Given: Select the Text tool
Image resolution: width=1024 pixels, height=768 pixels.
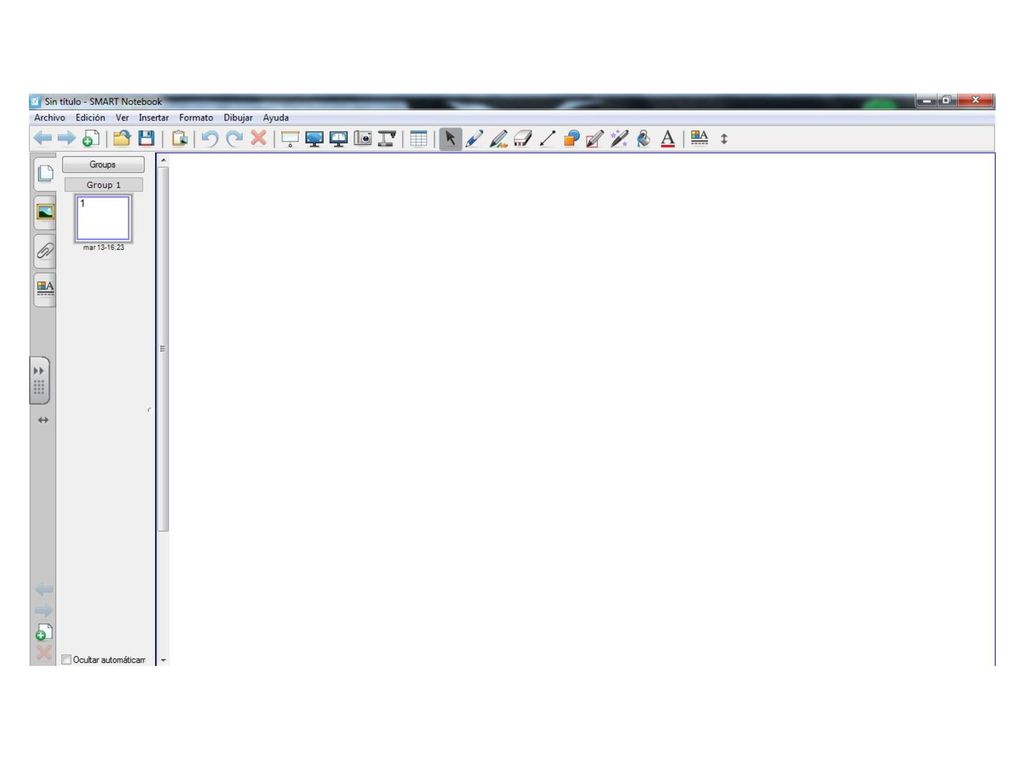Looking at the screenshot, I should [667, 138].
